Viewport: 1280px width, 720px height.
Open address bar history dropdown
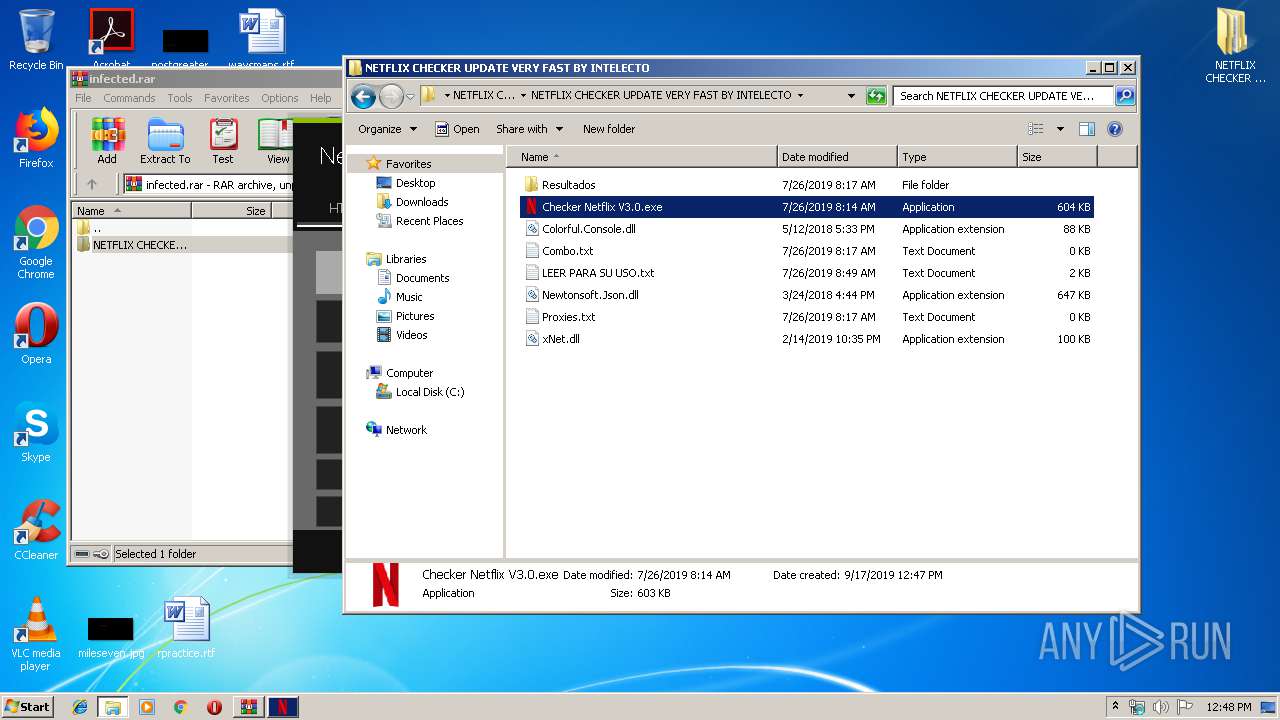click(x=851, y=96)
